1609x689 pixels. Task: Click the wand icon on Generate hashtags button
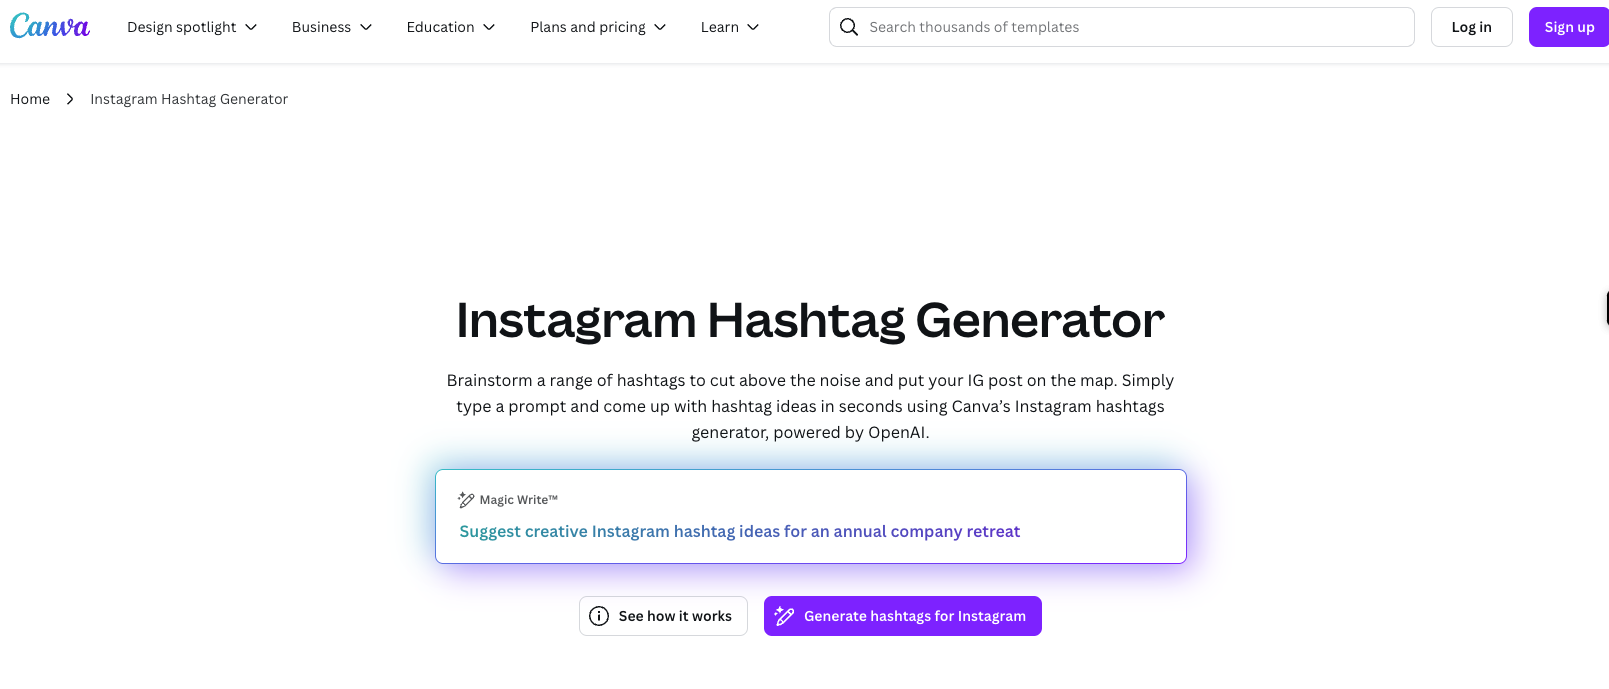[785, 616]
